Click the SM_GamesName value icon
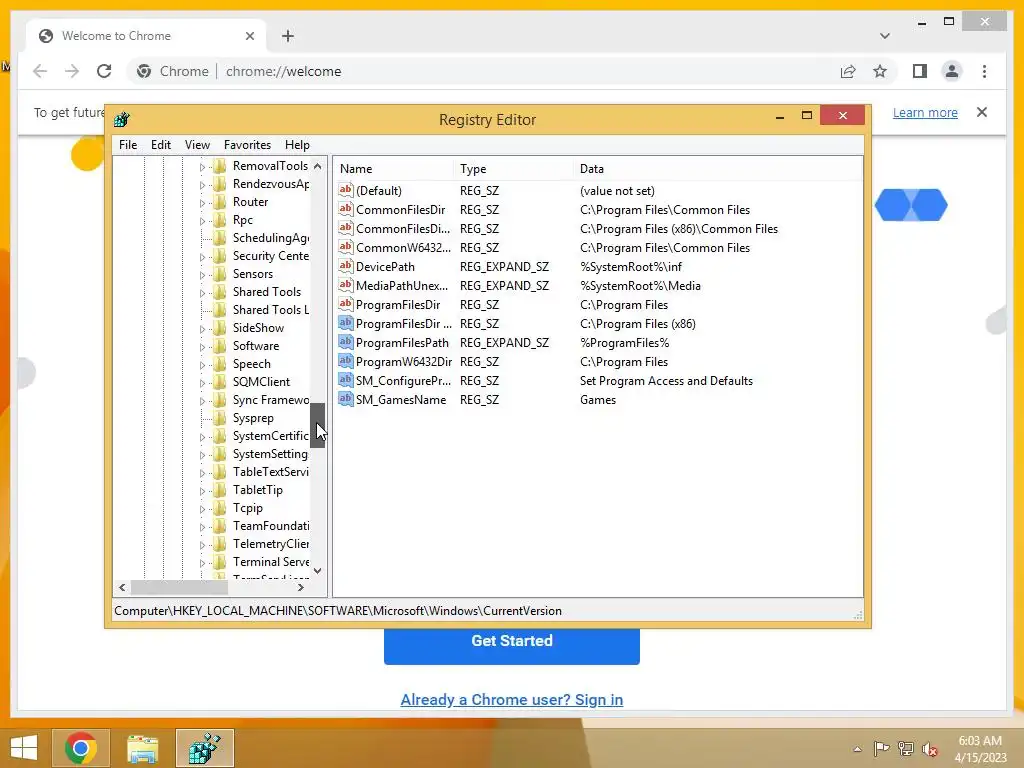Image resolution: width=1024 pixels, height=768 pixels. pyautogui.click(x=345, y=398)
